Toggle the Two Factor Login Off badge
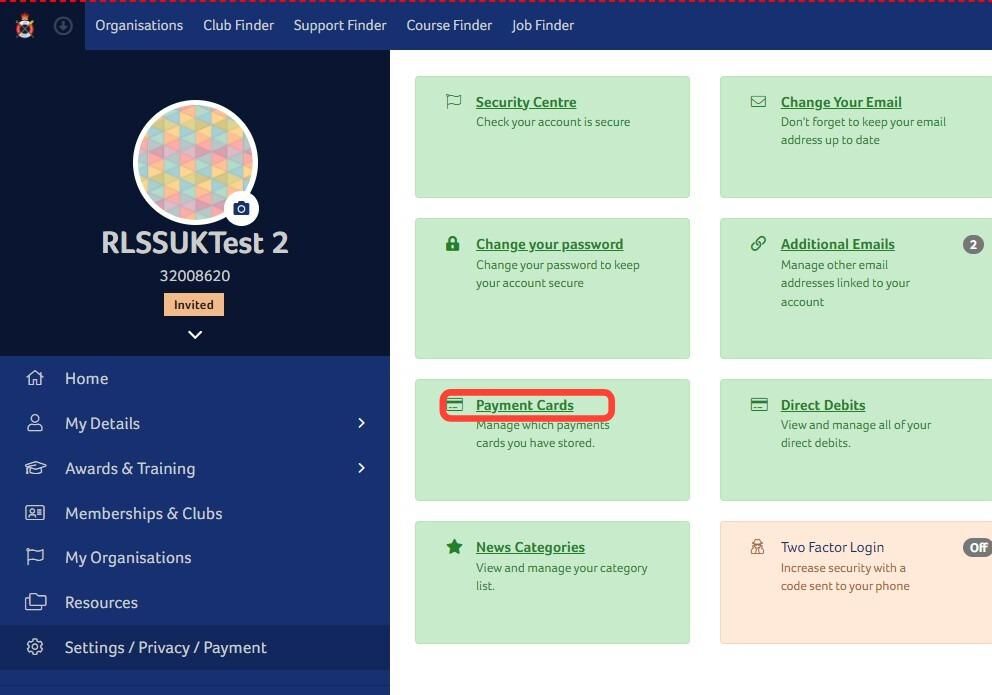 coord(977,548)
